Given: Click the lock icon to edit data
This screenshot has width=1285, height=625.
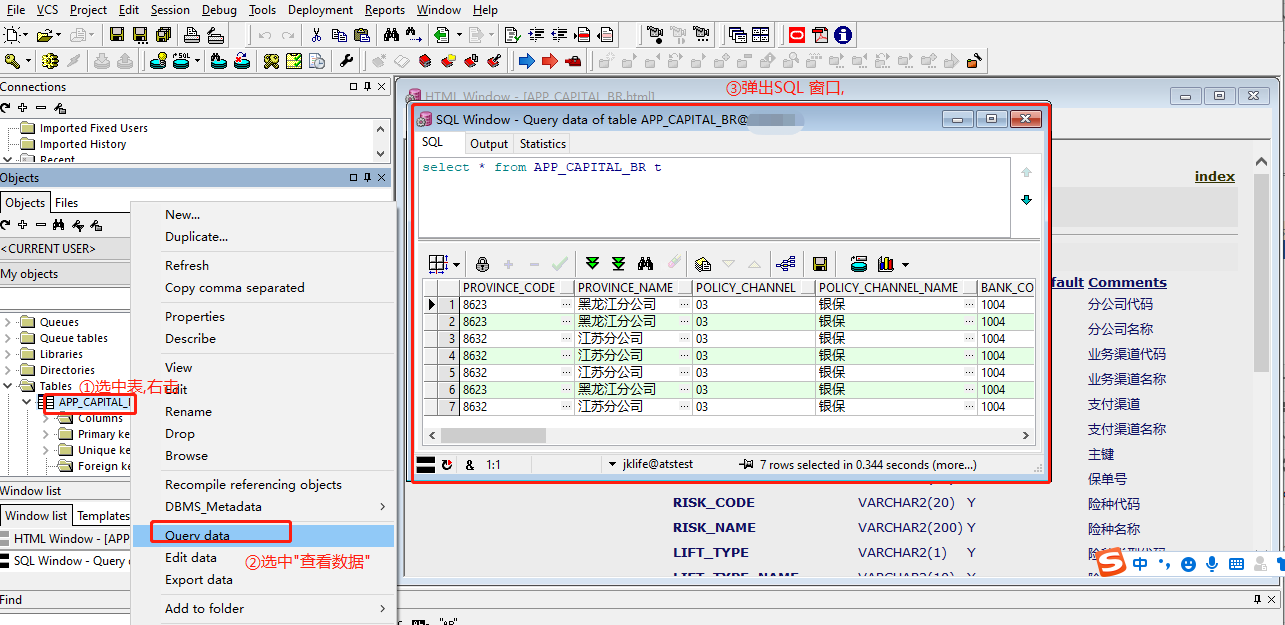Looking at the screenshot, I should point(482,264).
